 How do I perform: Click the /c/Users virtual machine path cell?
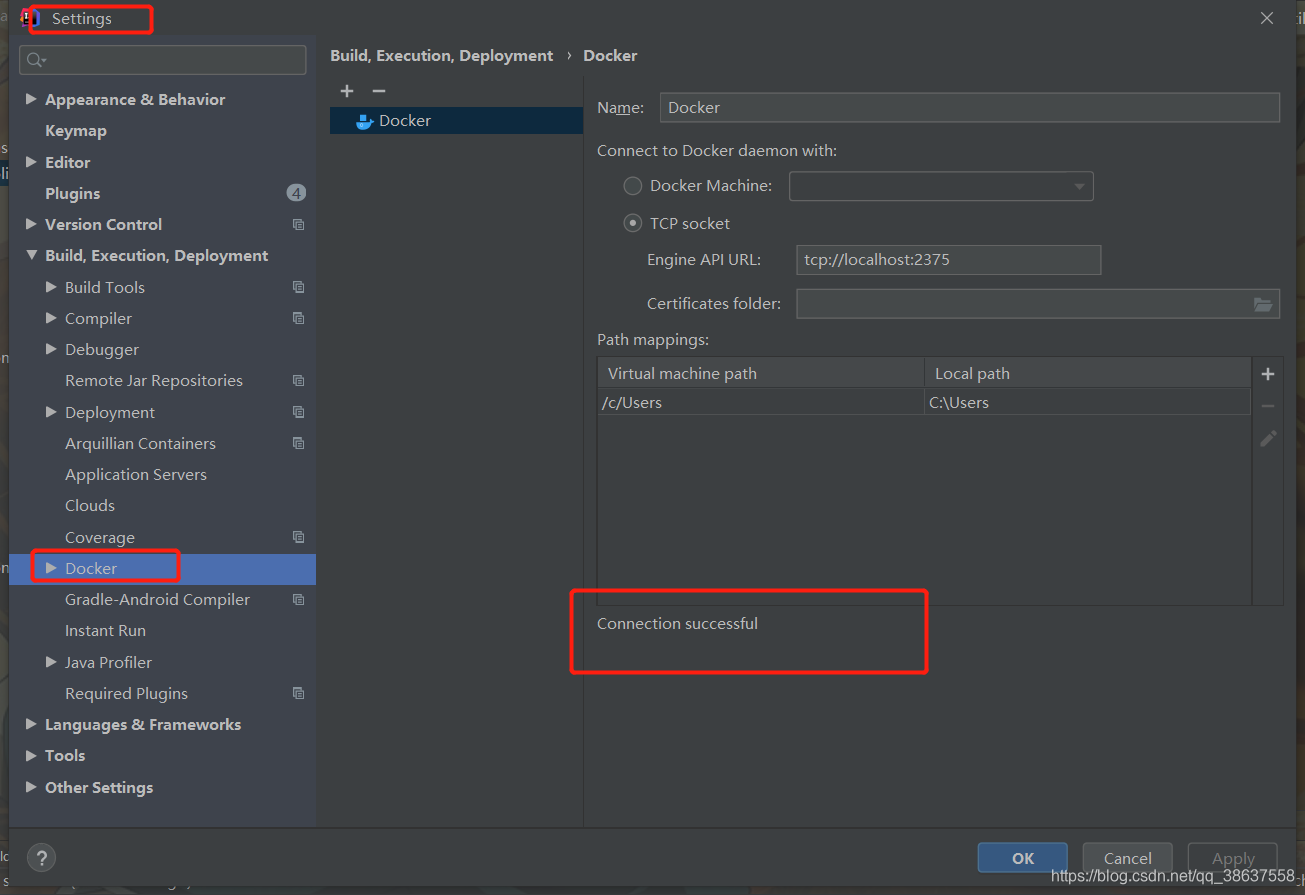click(x=761, y=403)
